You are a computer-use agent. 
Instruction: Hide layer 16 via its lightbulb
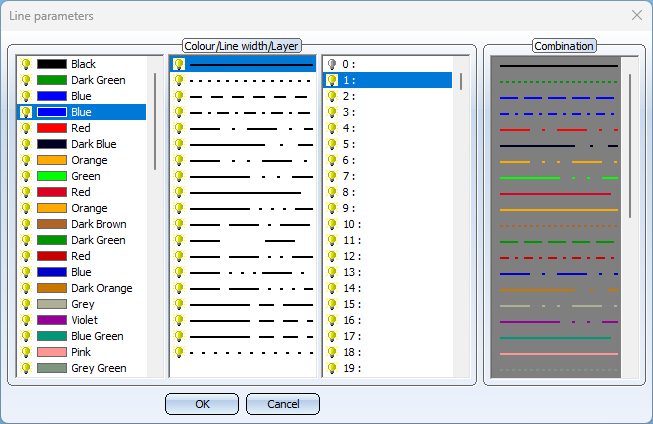pyautogui.click(x=332, y=320)
